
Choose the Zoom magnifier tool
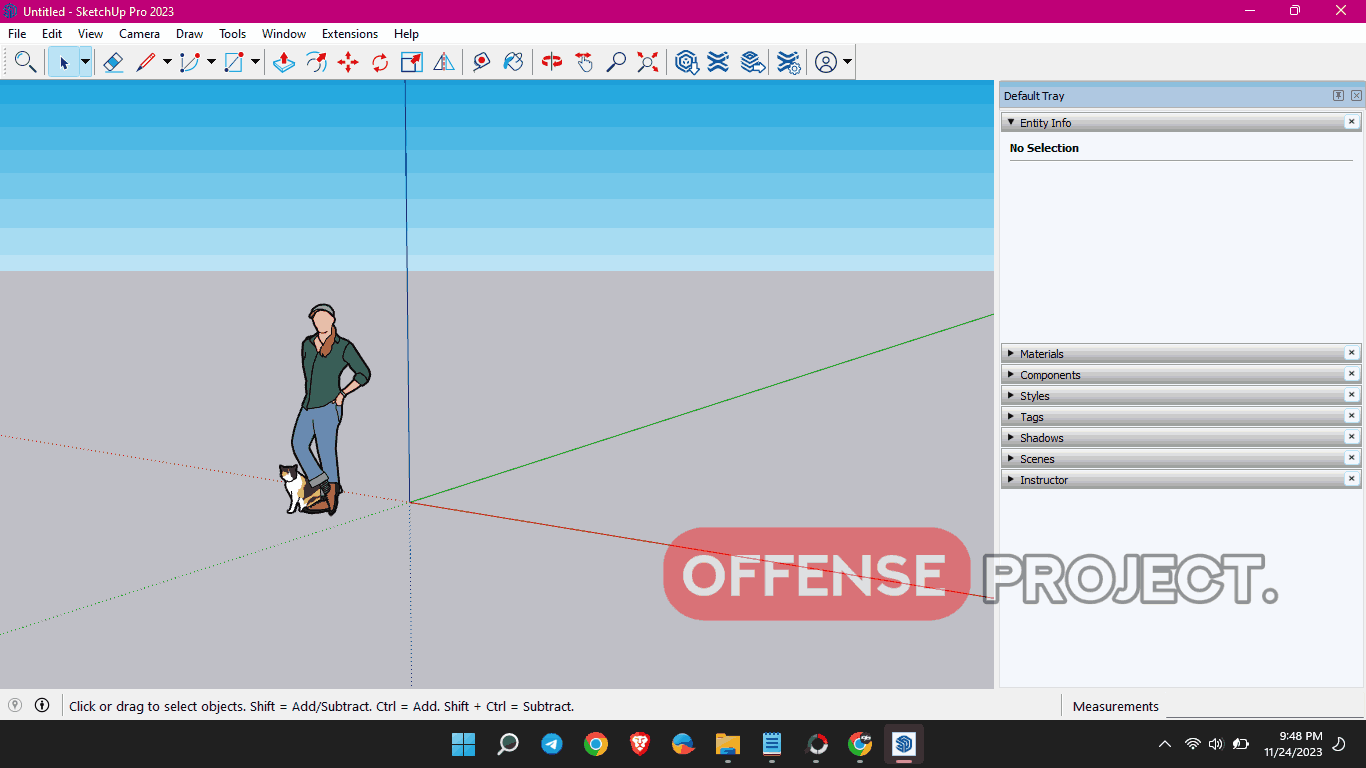coord(616,62)
